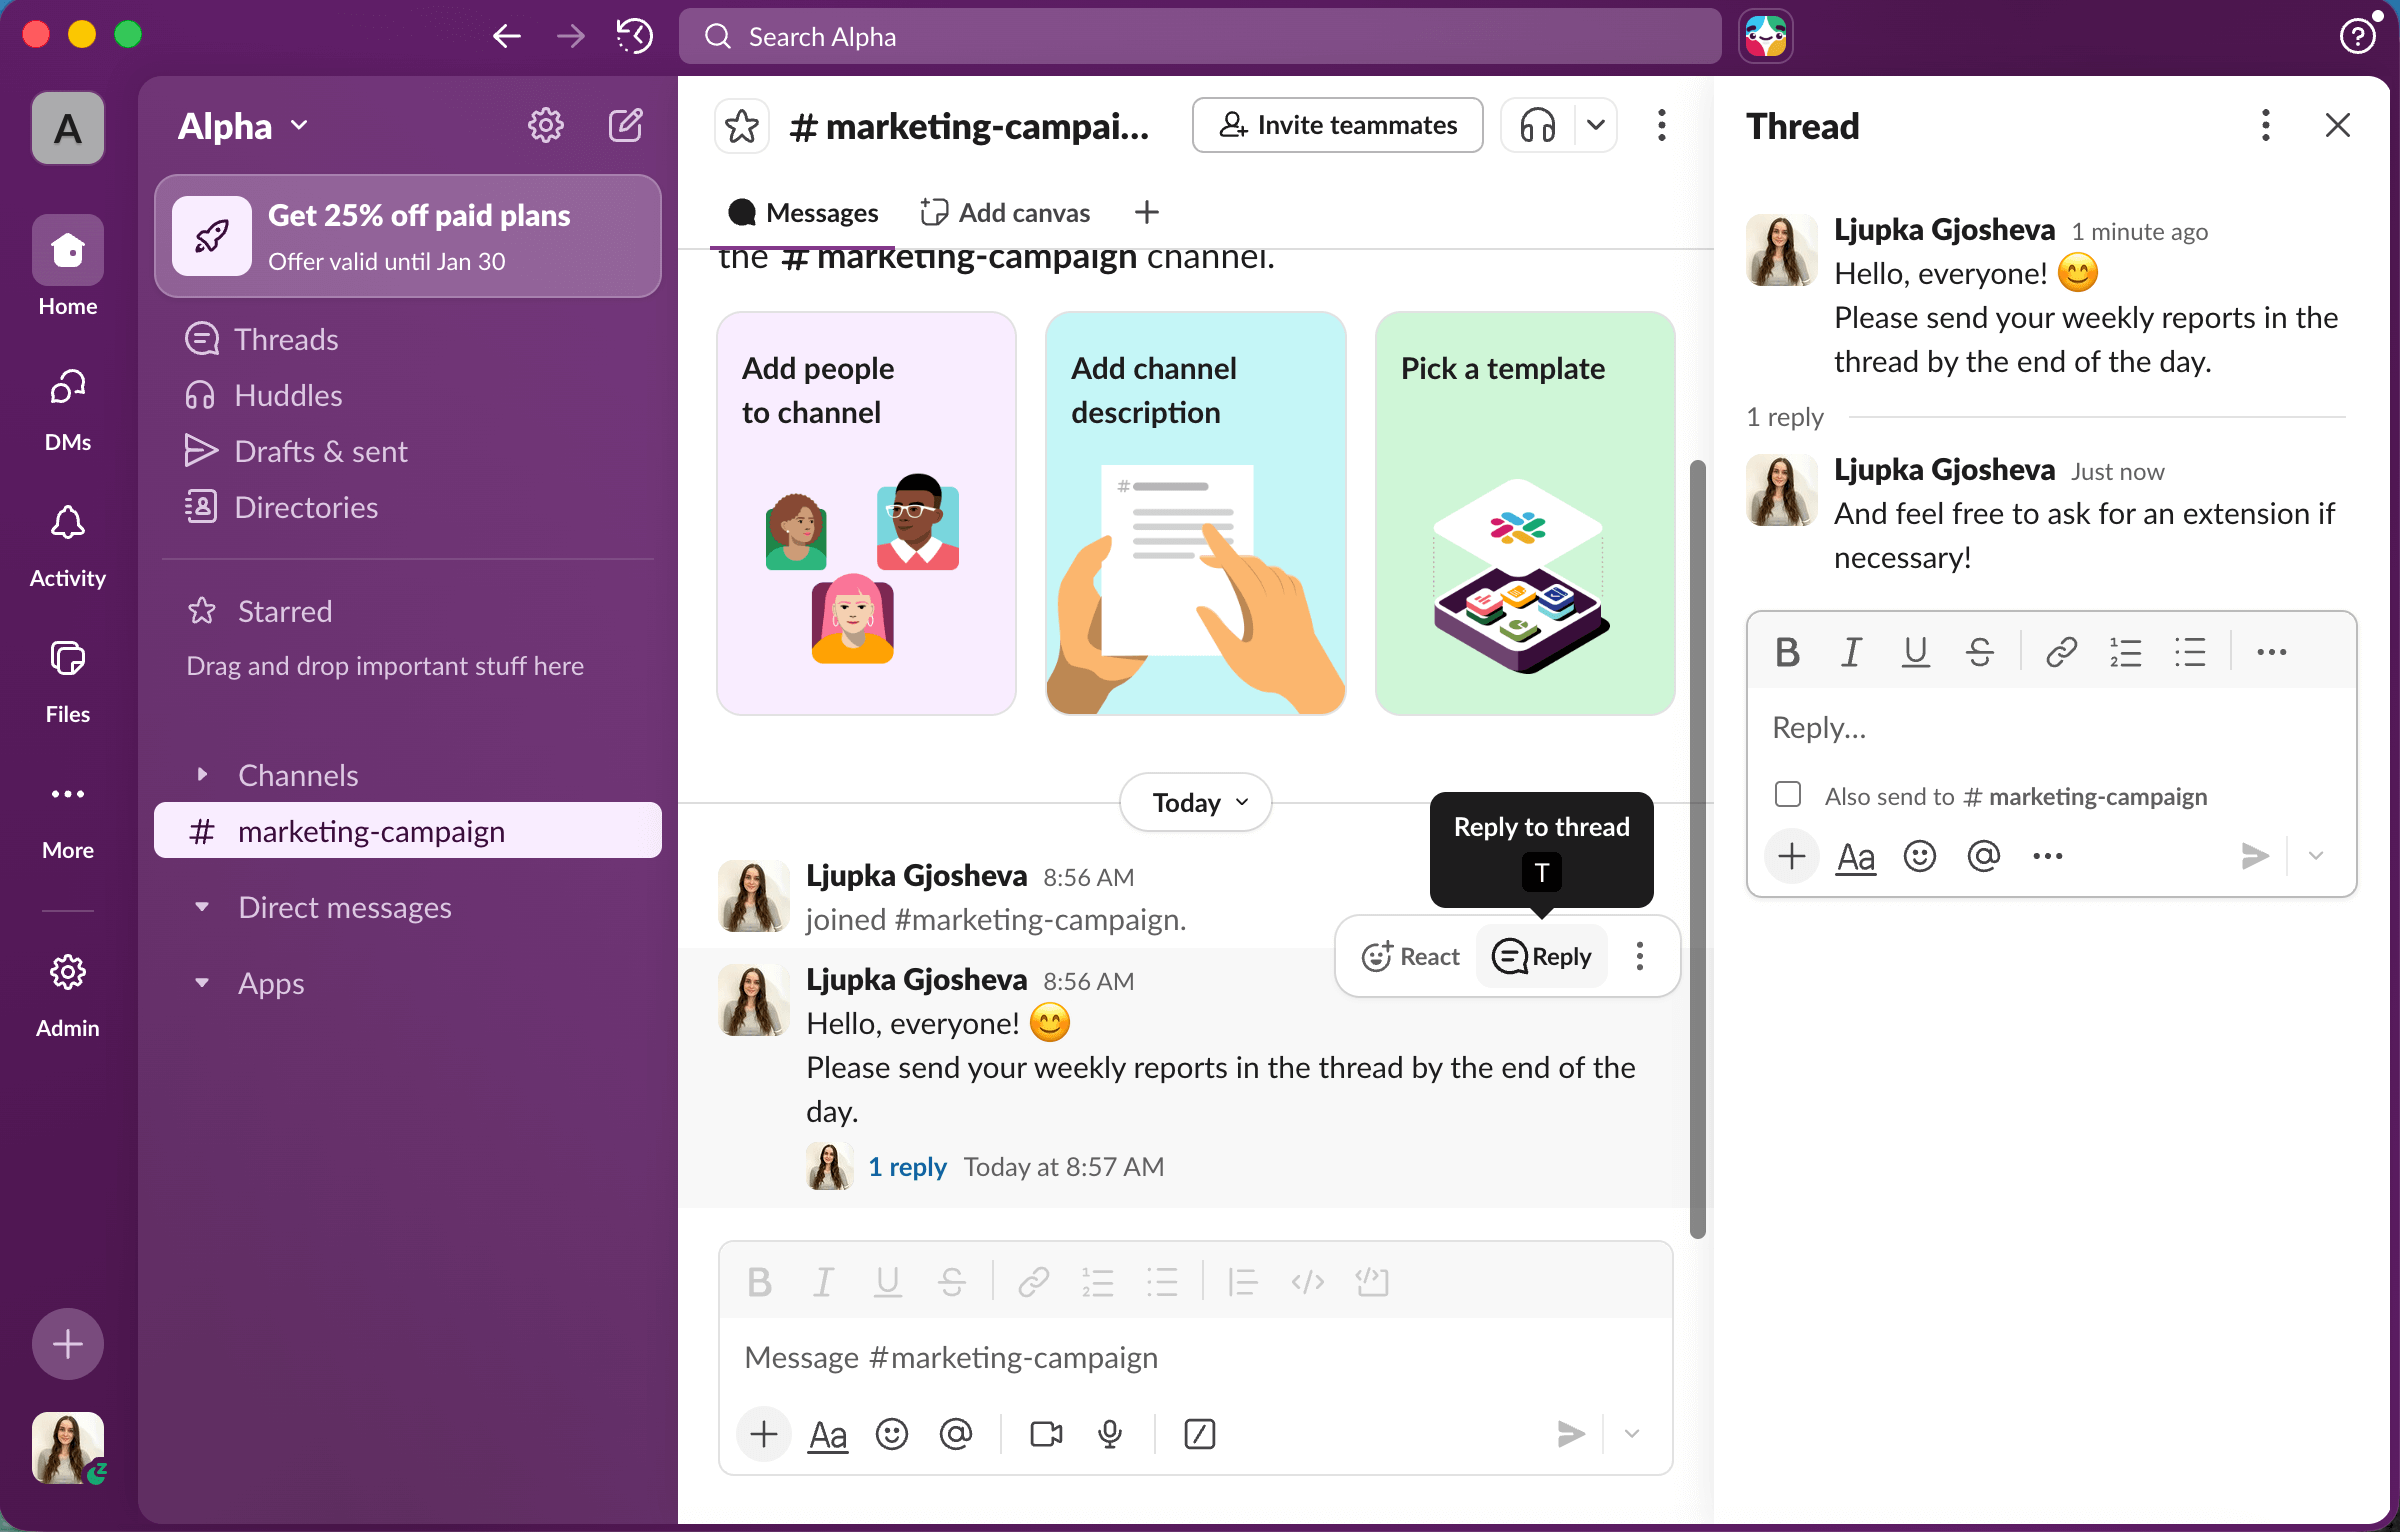2400x1532 pixels.
Task: Compose a new message with the pencil icon
Action: click(x=626, y=125)
